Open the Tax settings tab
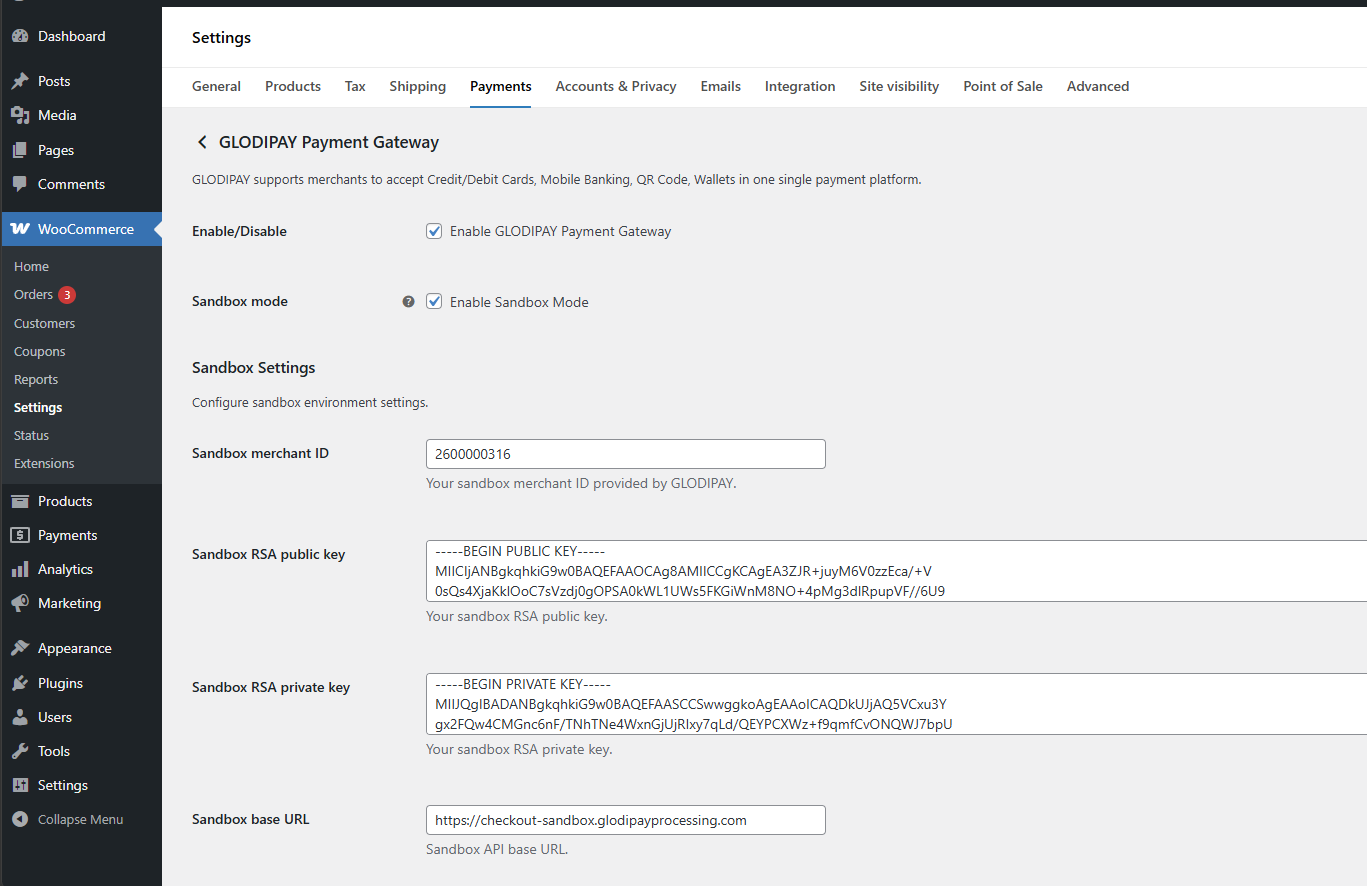The image size is (1367, 886). tap(355, 86)
